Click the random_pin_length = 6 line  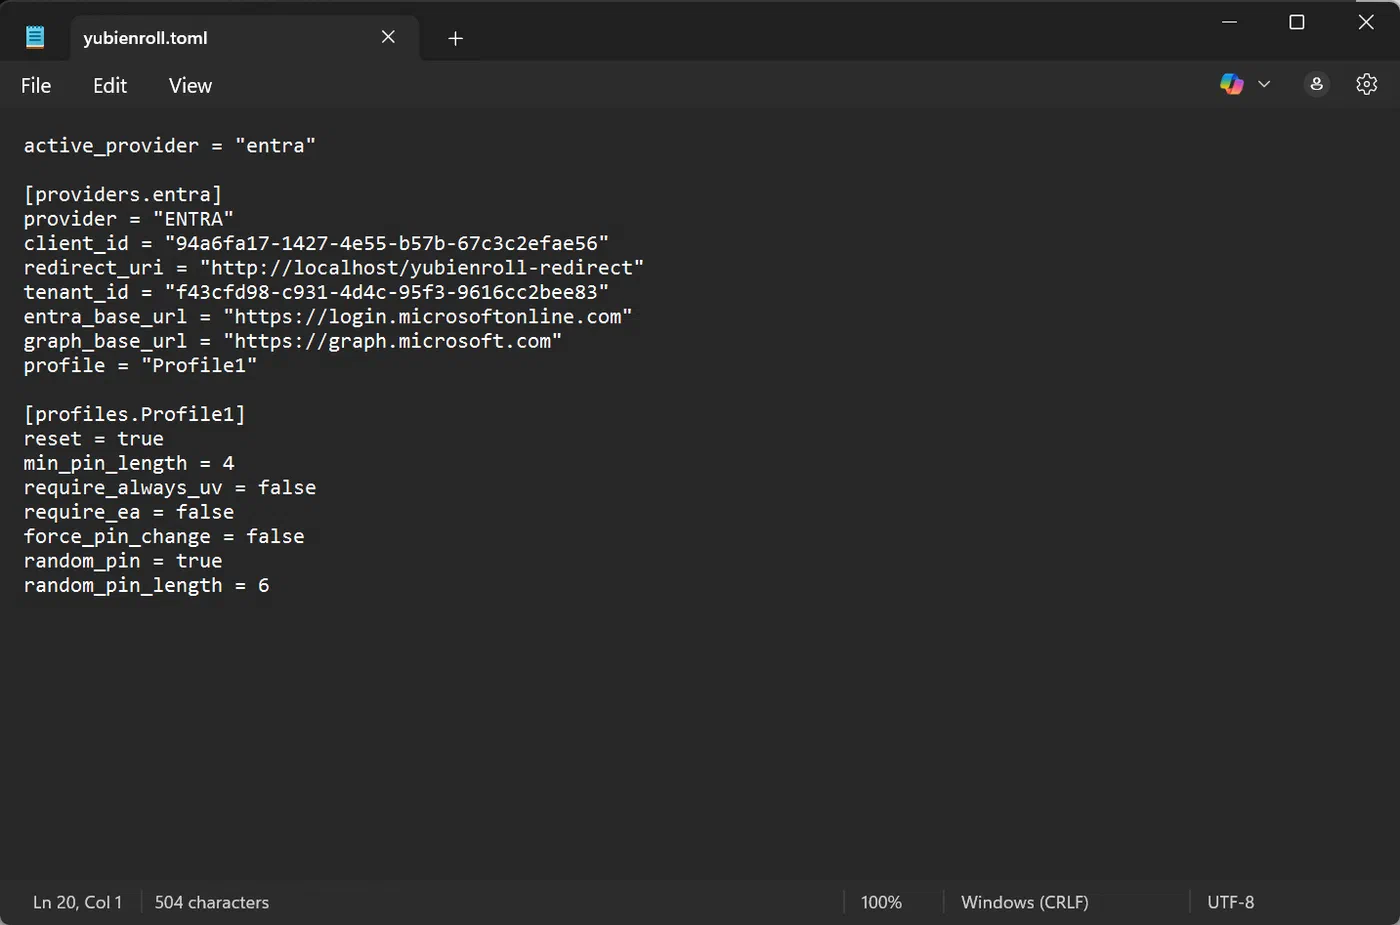coord(147,586)
